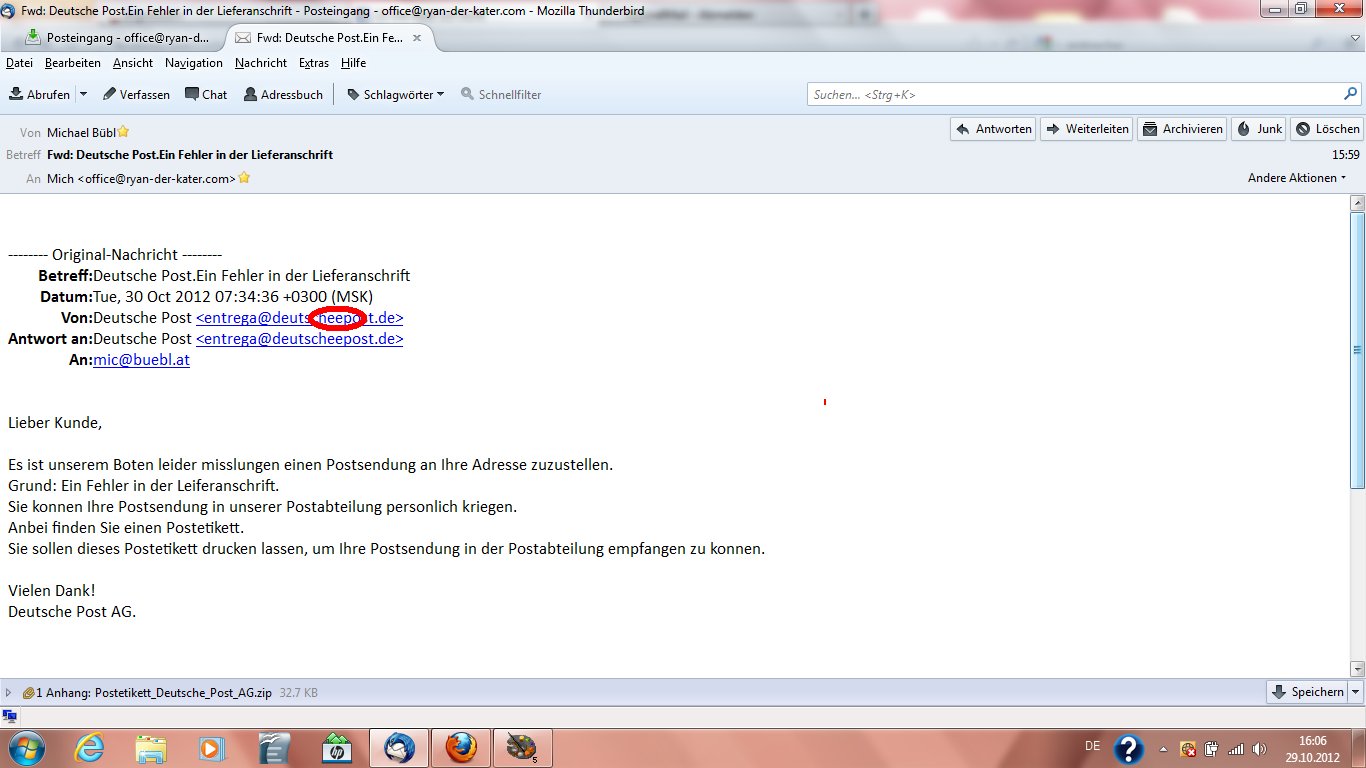1366x768 pixels.
Task: Click the power plug tray icon
Action: (1211, 749)
